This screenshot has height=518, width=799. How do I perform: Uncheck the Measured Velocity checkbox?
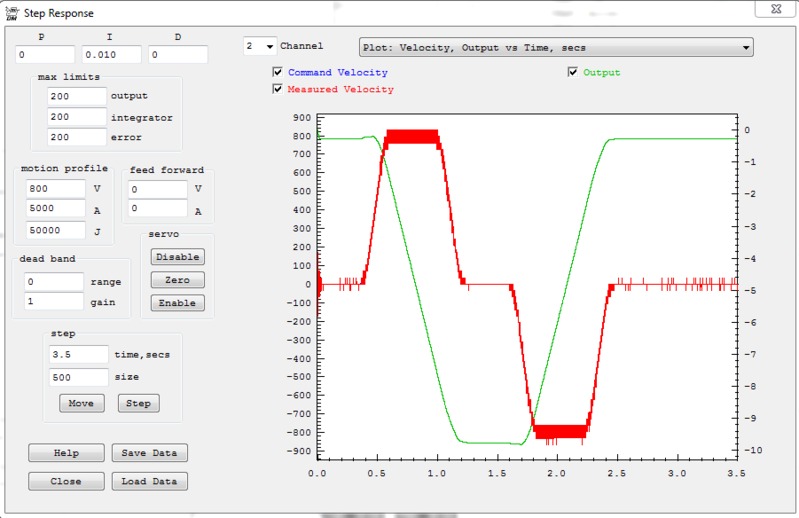click(x=278, y=90)
